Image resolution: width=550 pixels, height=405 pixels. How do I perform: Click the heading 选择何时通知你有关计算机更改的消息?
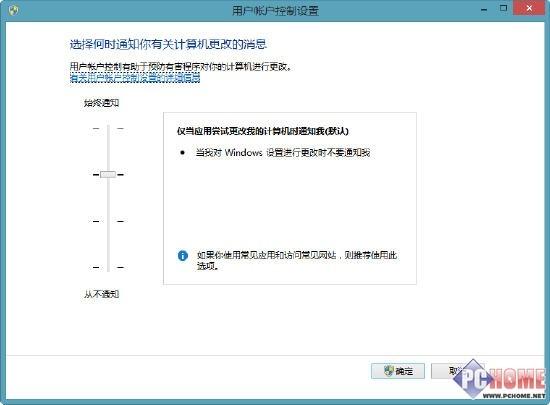(168, 45)
